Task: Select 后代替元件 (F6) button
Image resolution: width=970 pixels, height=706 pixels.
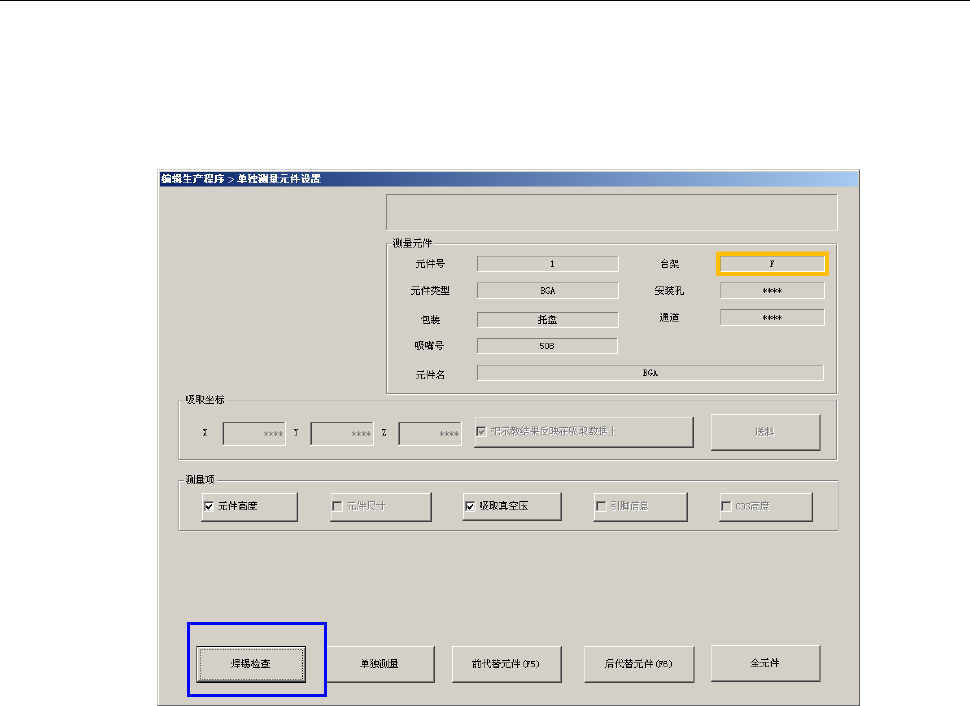Action: [x=638, y=664]
